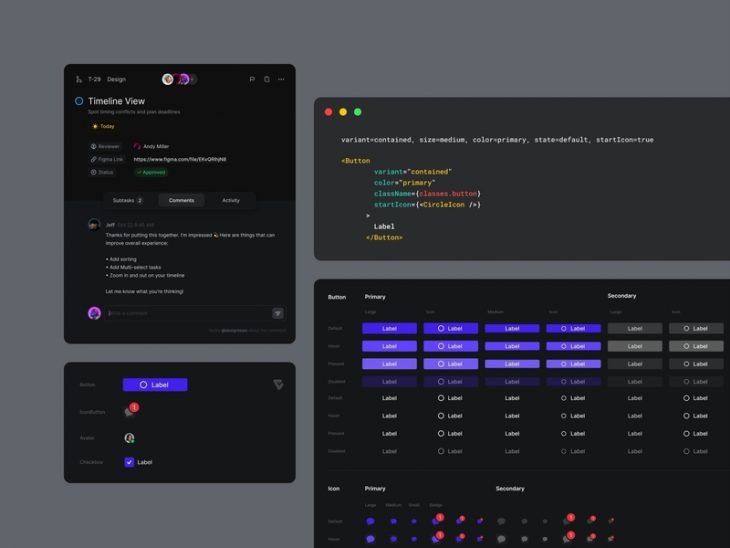
Task: Click the large primary chat icon in Default row
Action: (370, 521)
